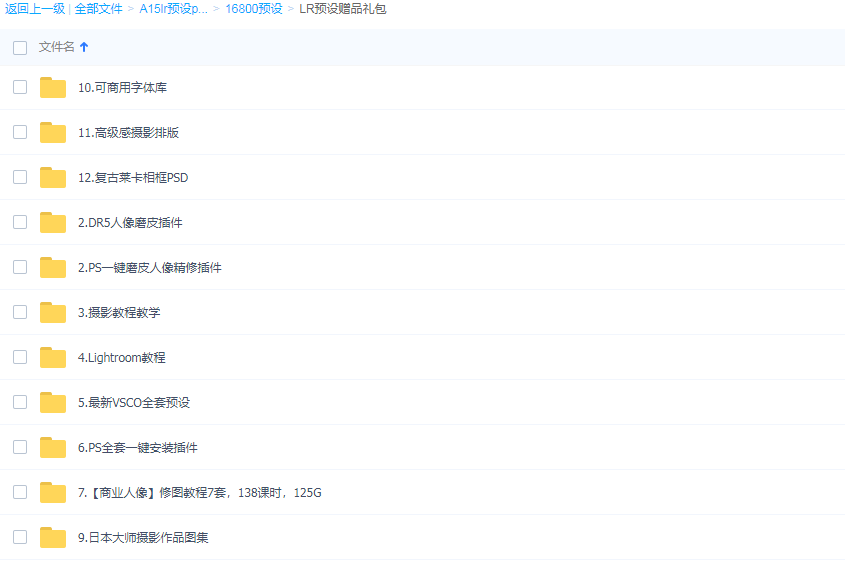The width and height of the screenshot is (845, 561).
Task: Check the box for 11.高级感摄影排版
Action: pyautogui.click(x=20, y=132)
